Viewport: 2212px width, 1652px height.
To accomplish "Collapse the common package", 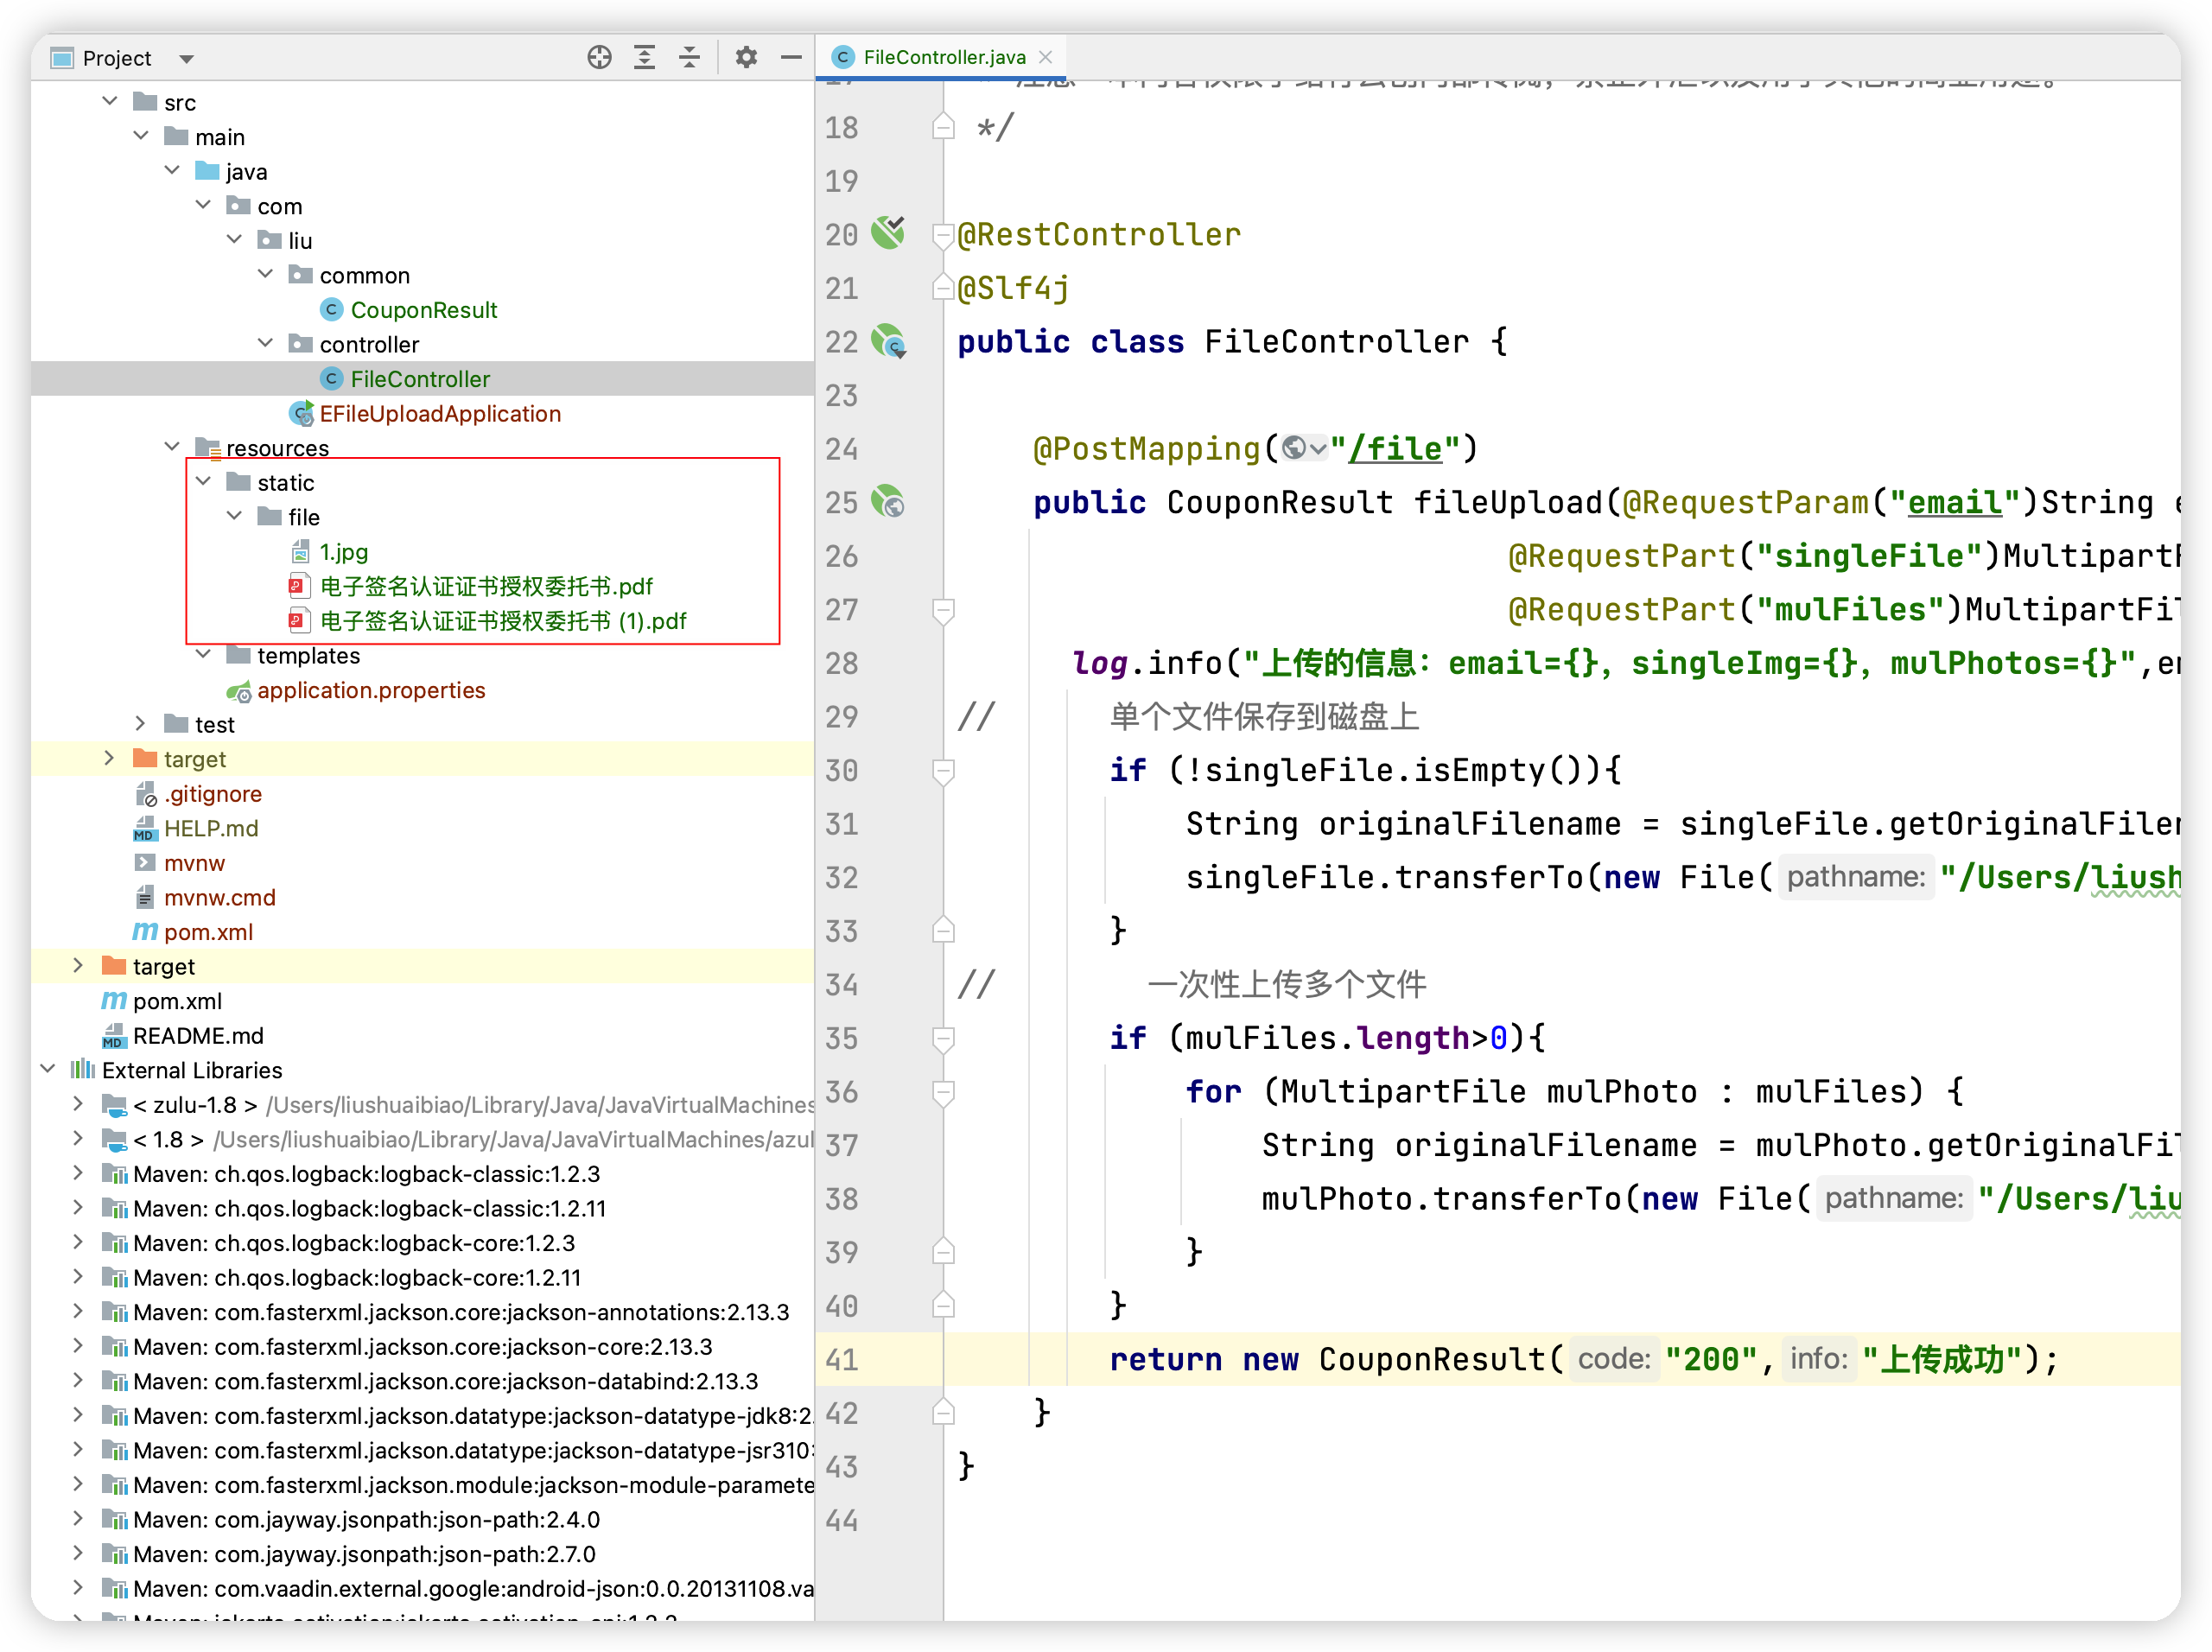I will tap(265, 274).
